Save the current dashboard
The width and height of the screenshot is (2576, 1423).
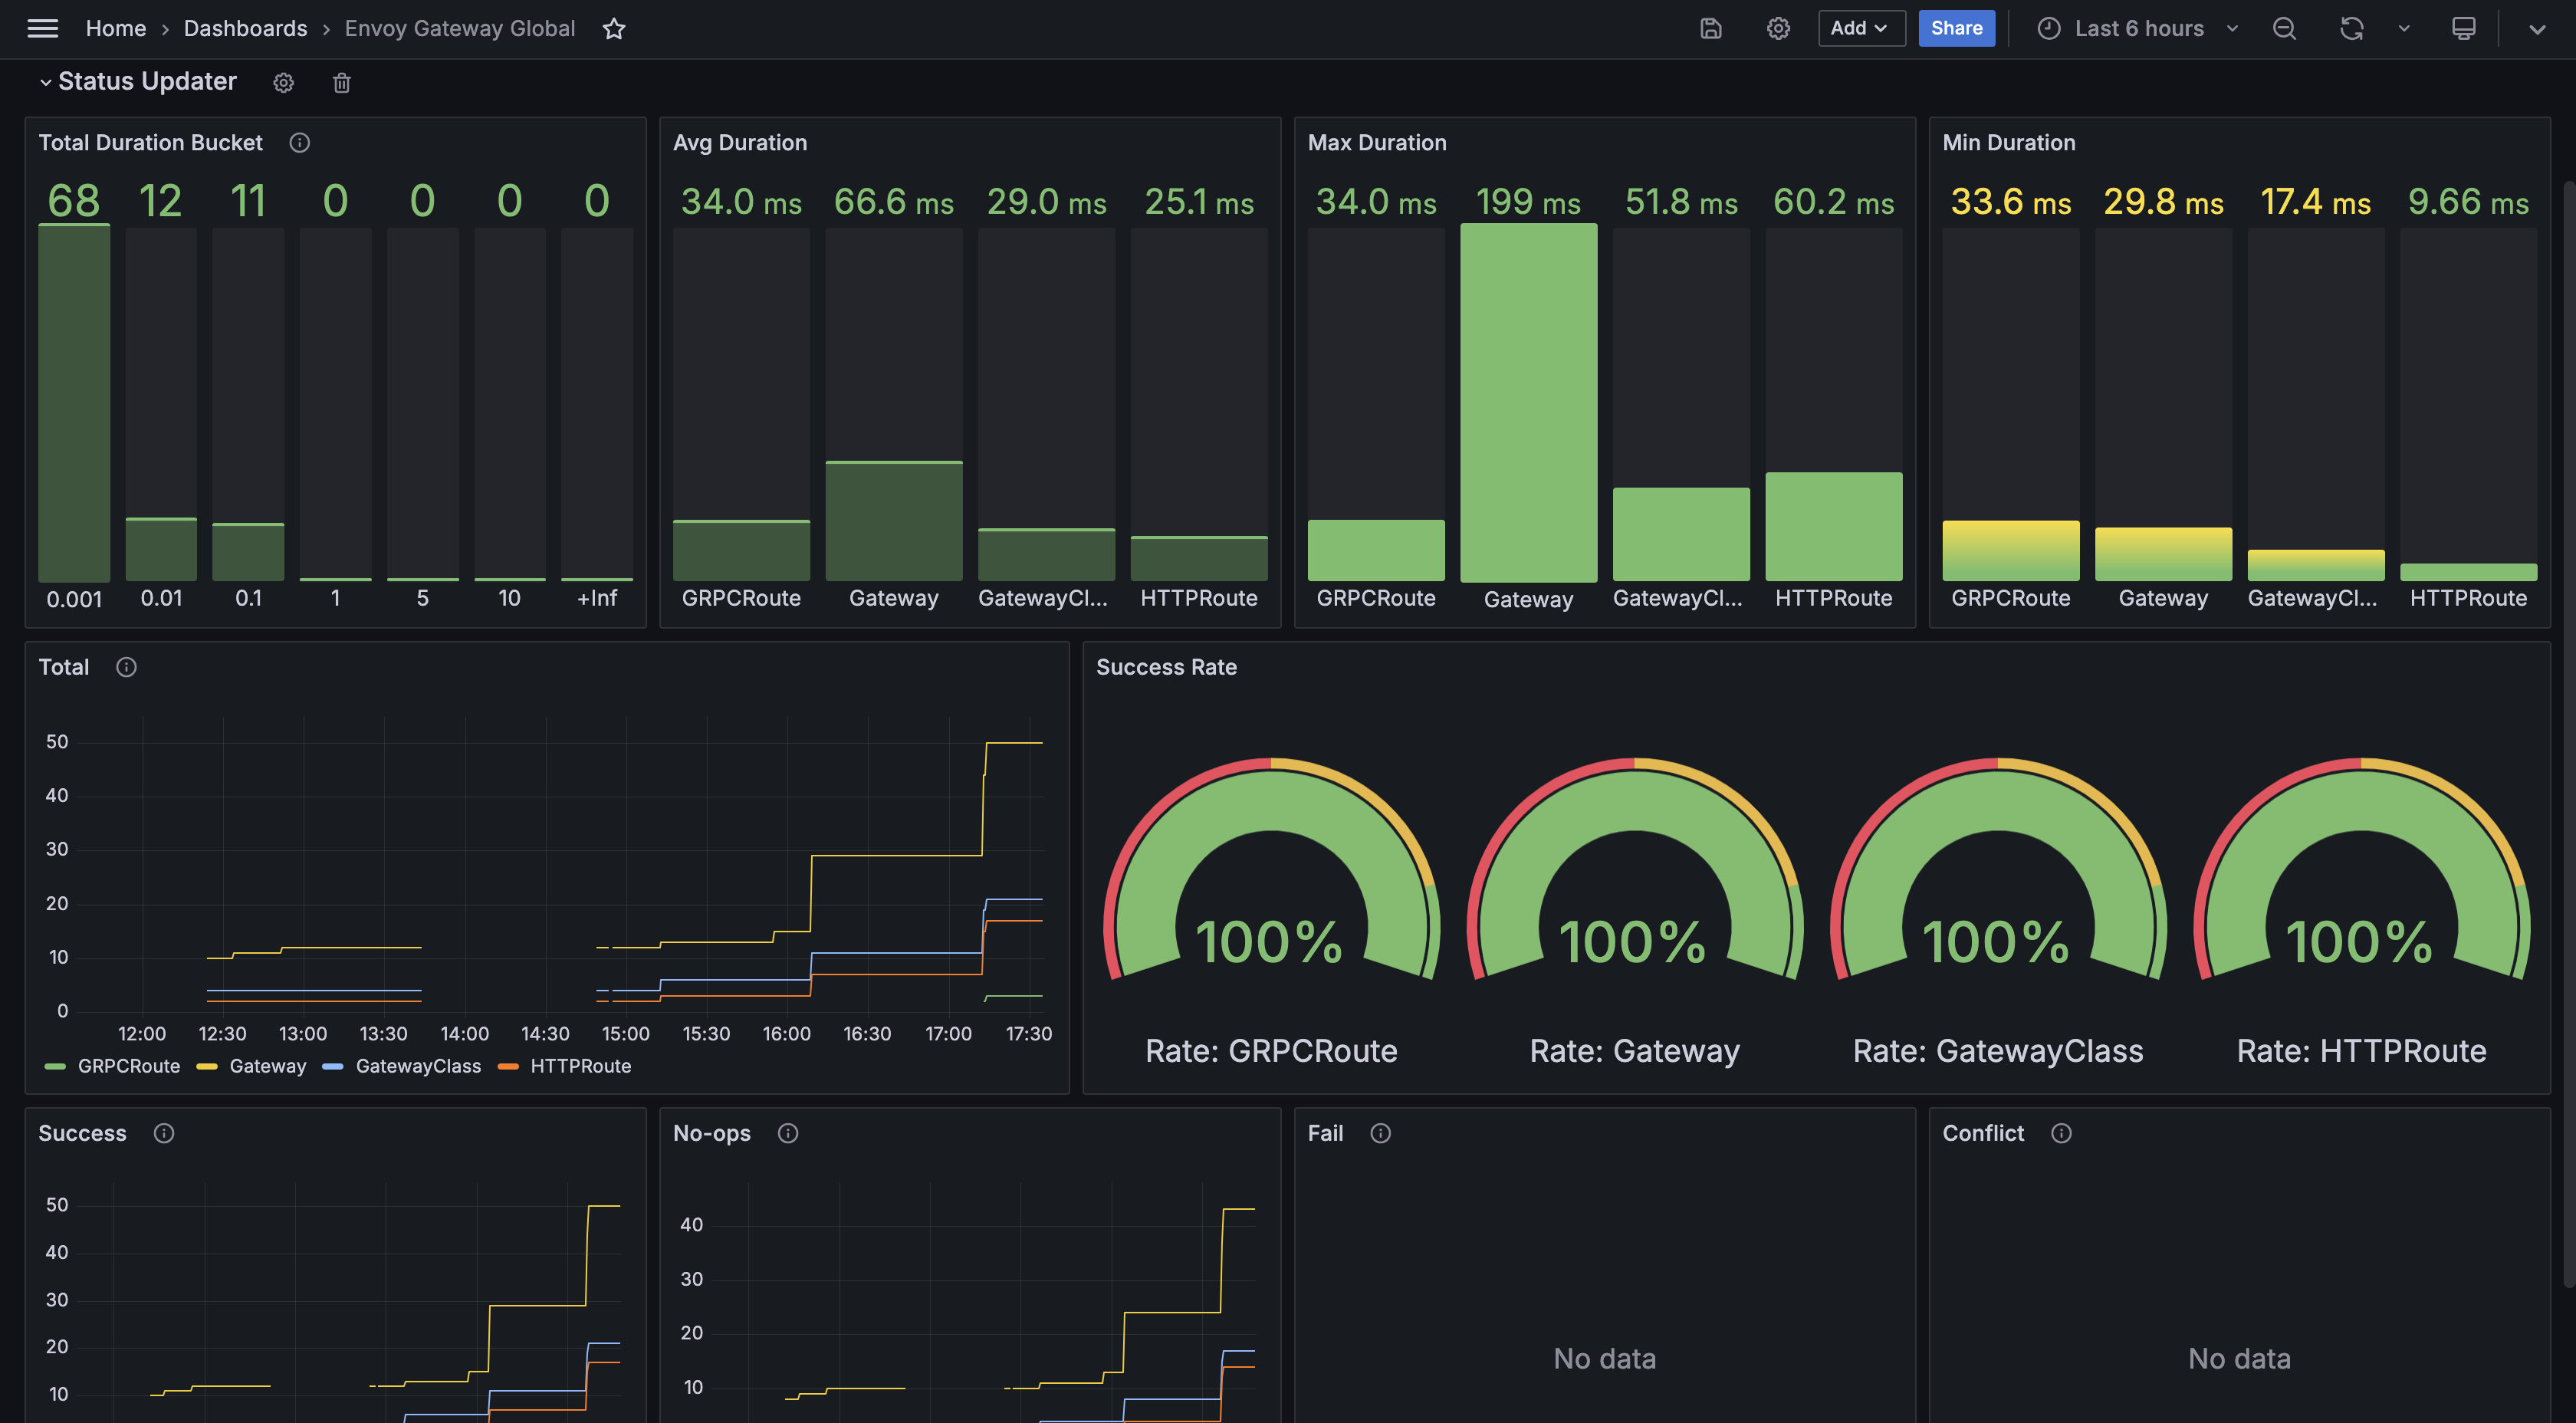point(1710,28)
